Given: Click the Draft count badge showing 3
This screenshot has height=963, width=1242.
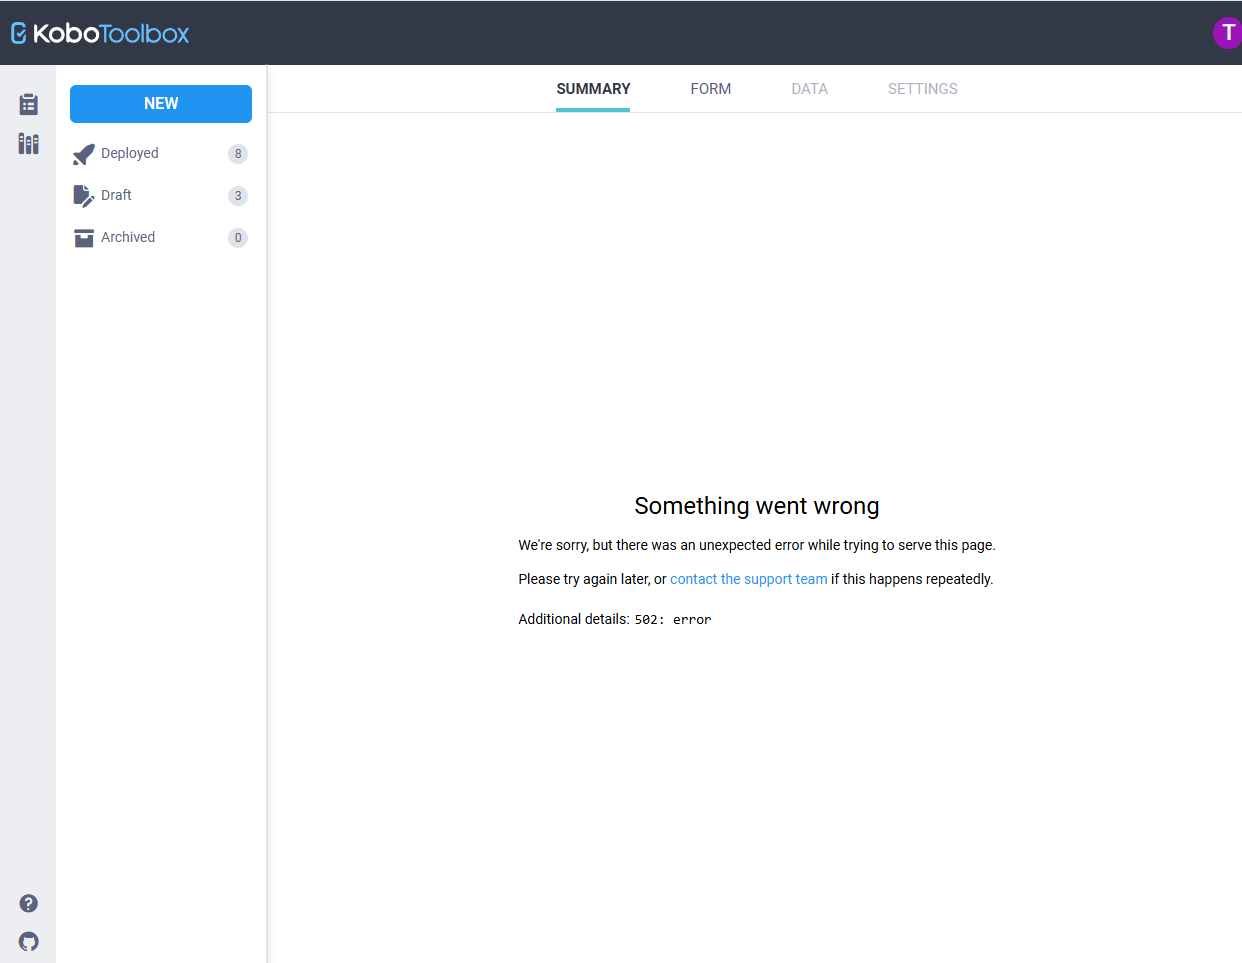Looking at the screenshot, I should click(238, 196).
